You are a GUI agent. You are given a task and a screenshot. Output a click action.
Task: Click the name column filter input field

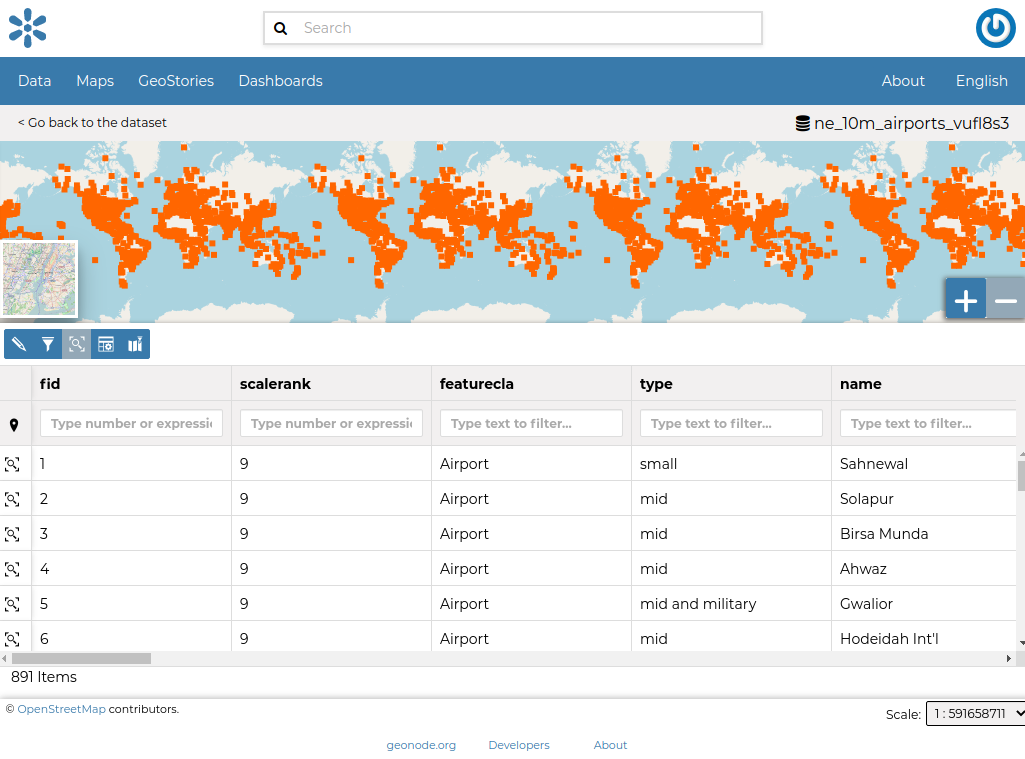point(927,422)
